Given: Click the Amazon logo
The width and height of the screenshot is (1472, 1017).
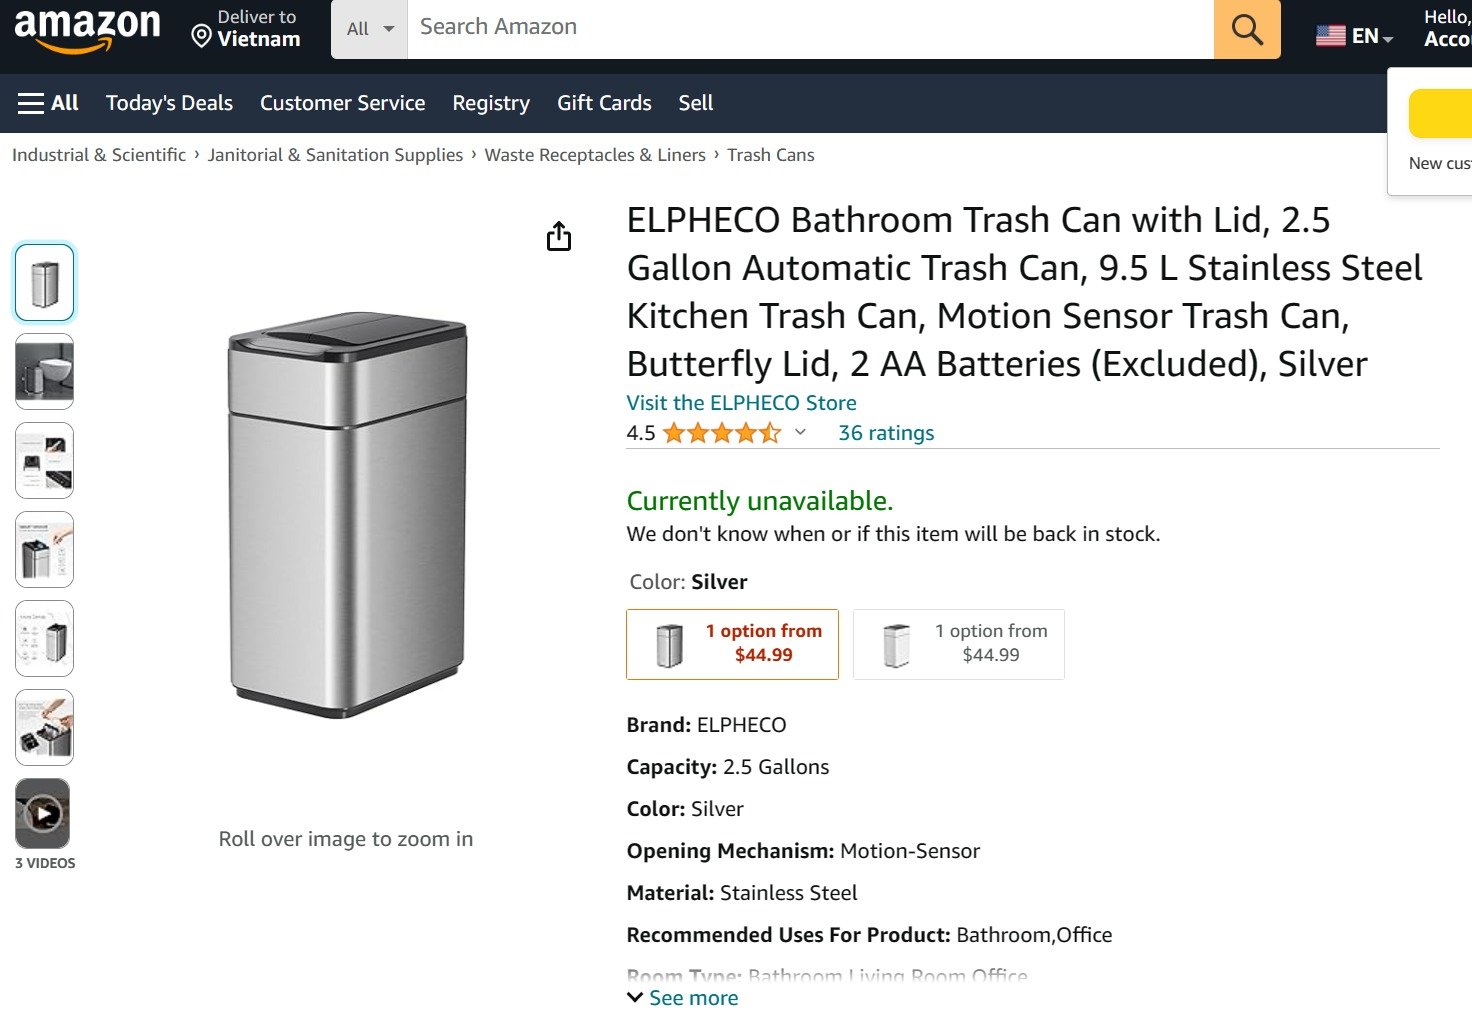Looking at the screenshot, I should click(x=88, y=28).
